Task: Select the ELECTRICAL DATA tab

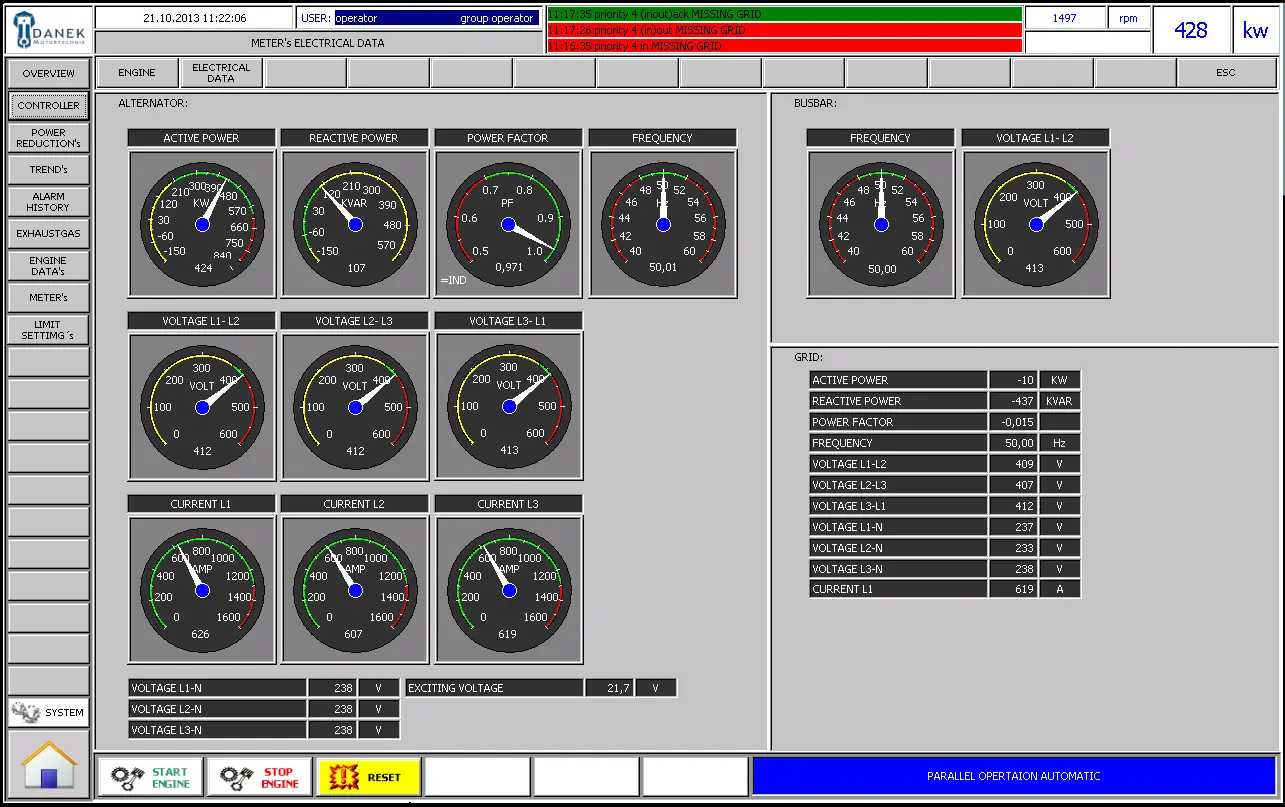Action: pos(219,72)
